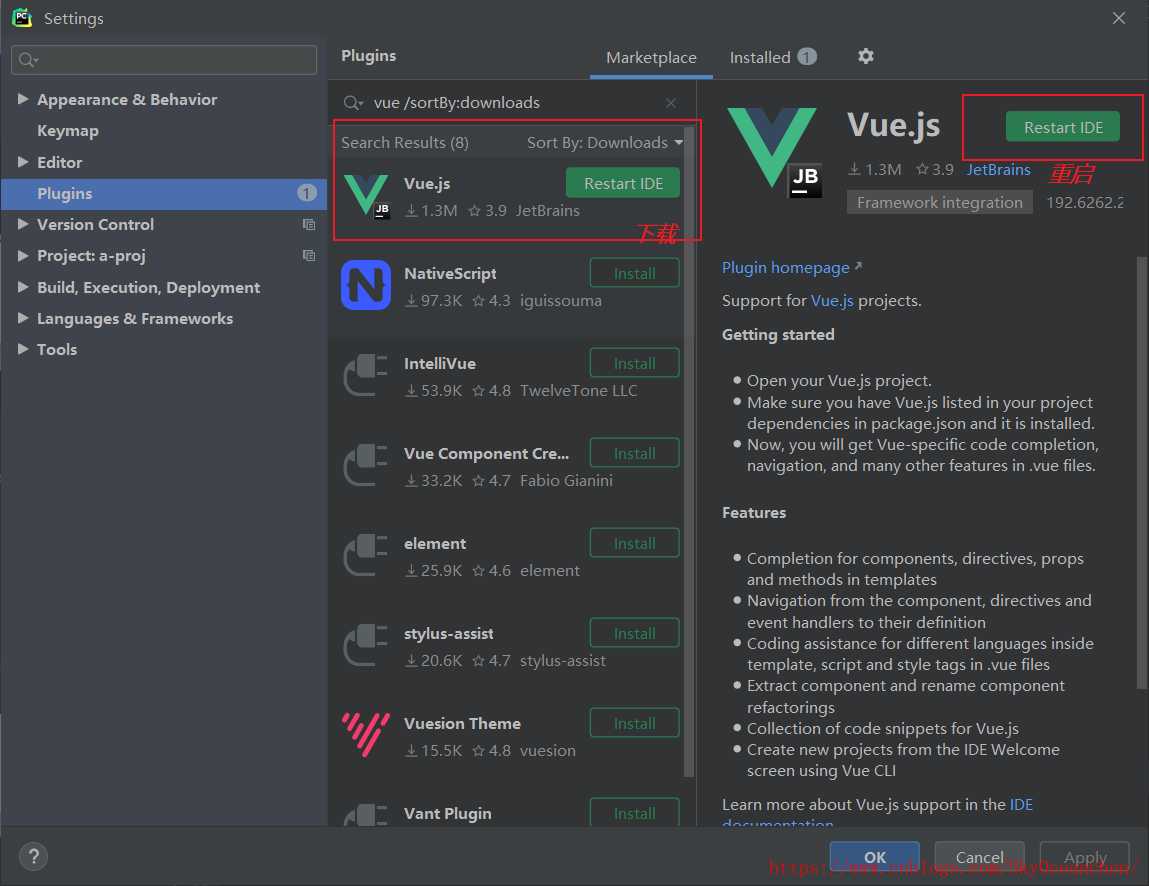Select the Vuesion Theme plugin title
Screen dimensions: 1149x886
point(462,723)
